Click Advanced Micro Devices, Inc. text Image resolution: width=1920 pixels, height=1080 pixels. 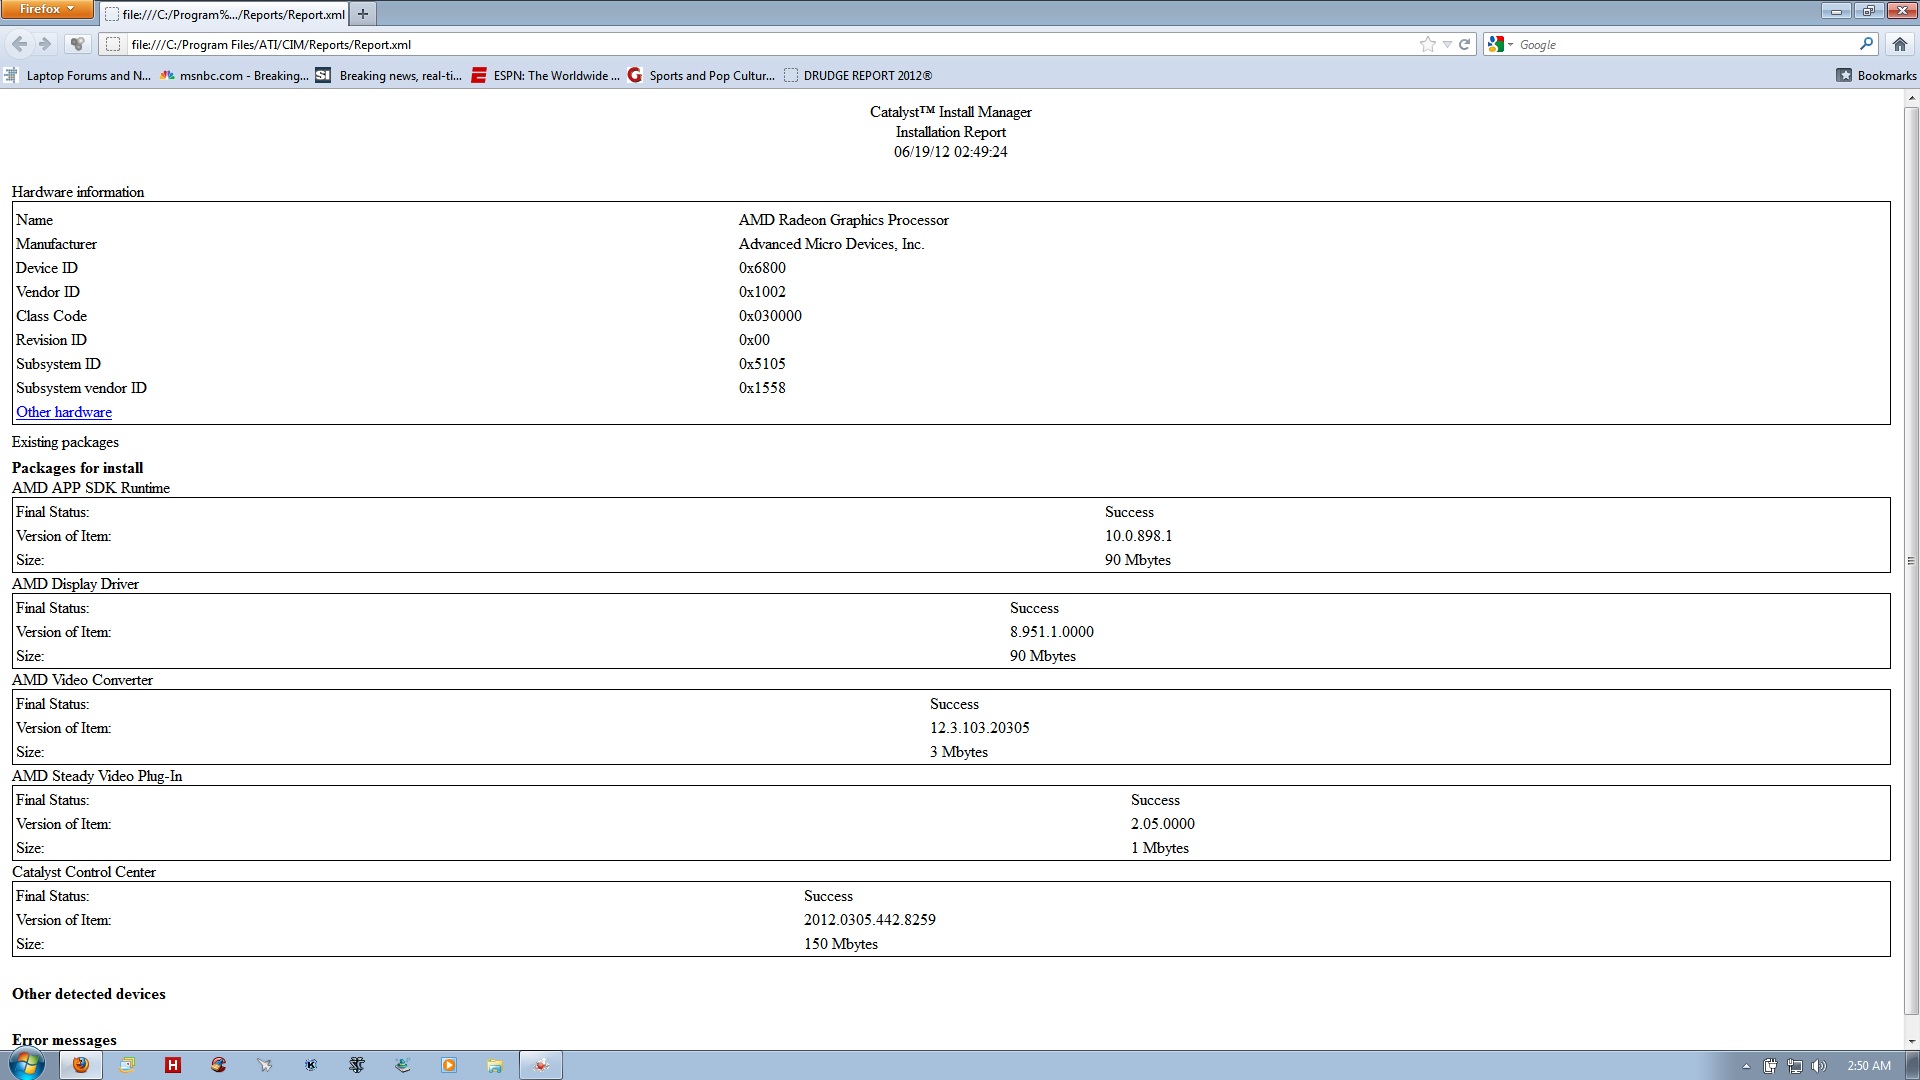click(832, 244)
